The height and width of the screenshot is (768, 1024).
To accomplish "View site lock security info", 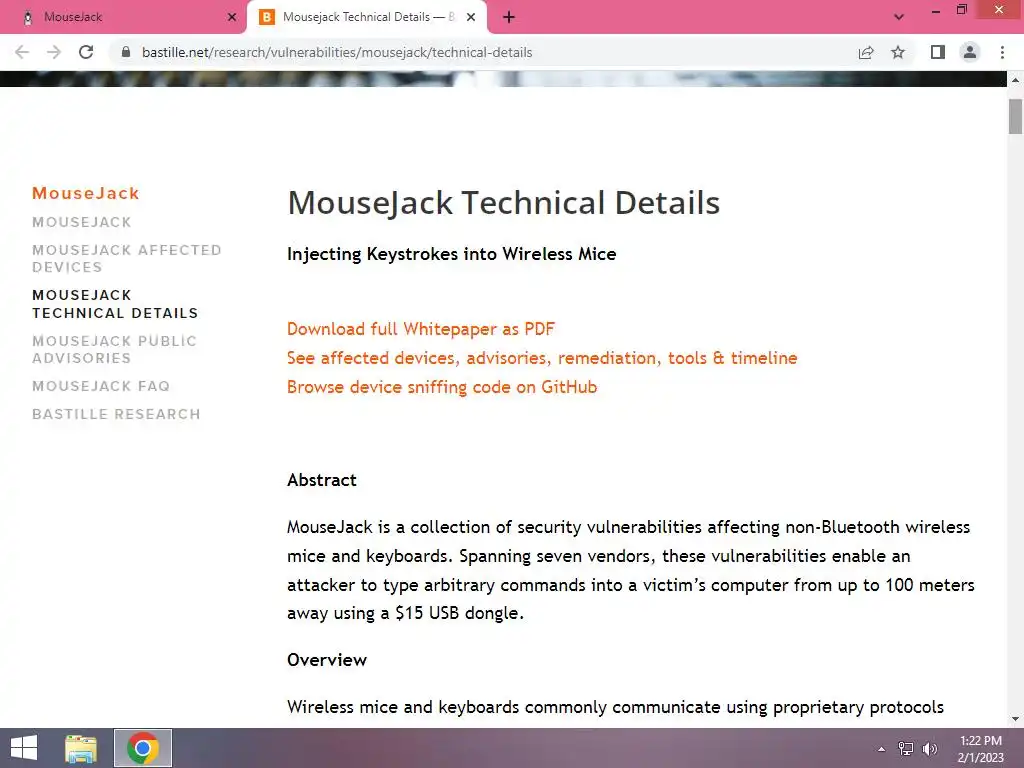I will pos(126,52).
